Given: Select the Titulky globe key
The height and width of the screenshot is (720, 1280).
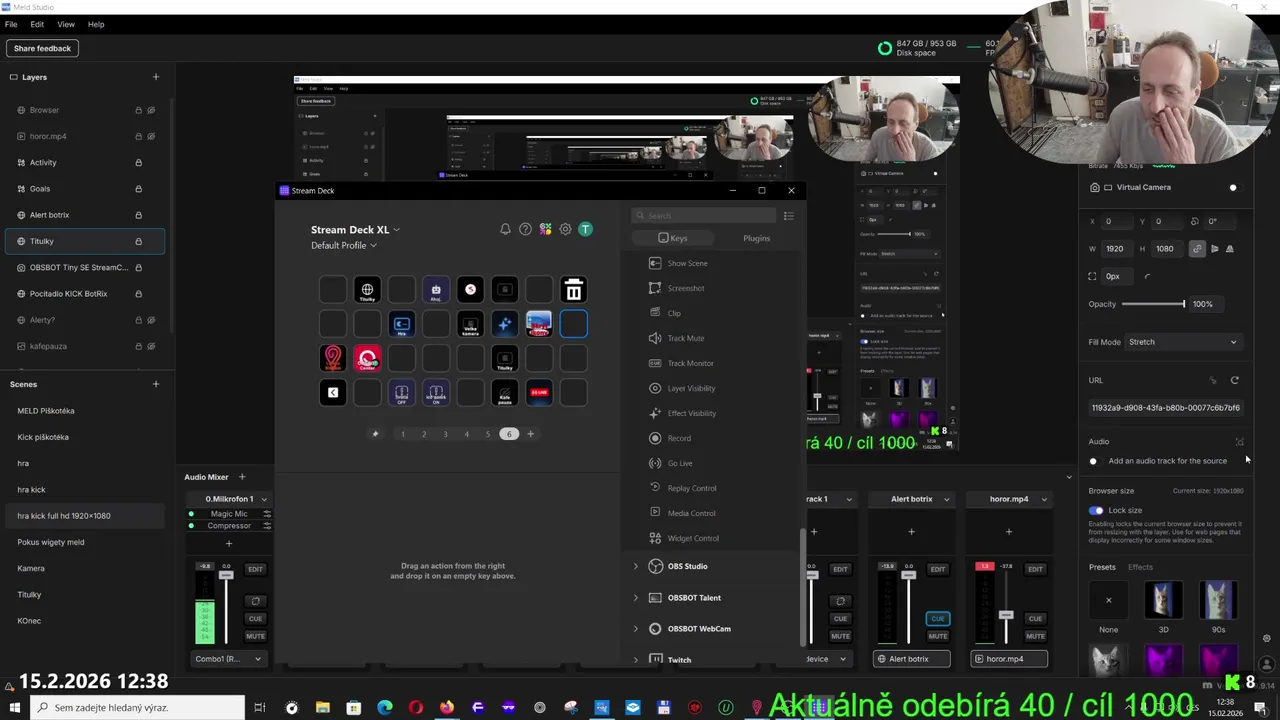Looking at the screenshot, I should (x=367, y=290).
